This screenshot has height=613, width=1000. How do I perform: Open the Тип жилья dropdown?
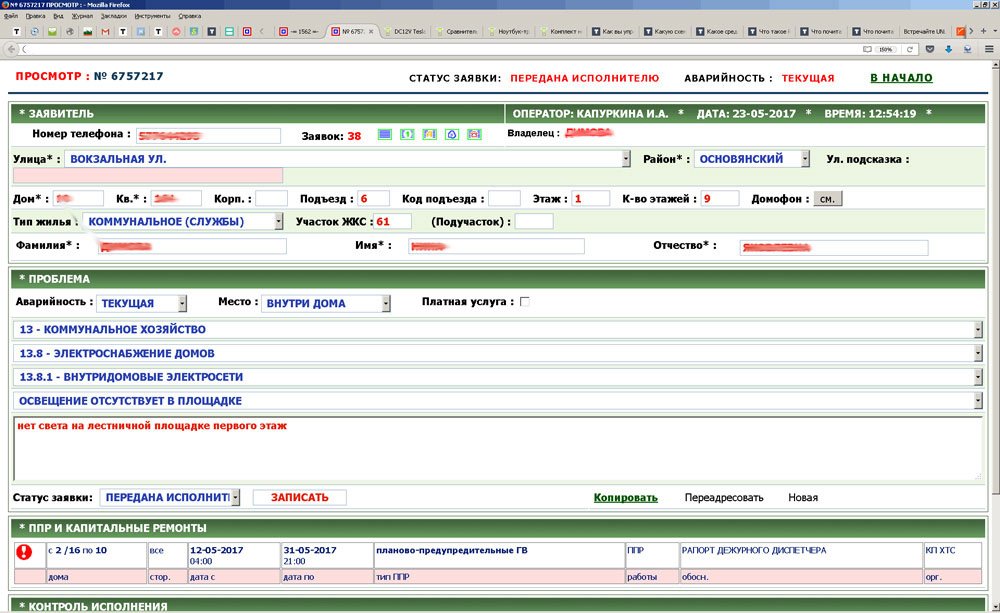click(x=277, y=222)
